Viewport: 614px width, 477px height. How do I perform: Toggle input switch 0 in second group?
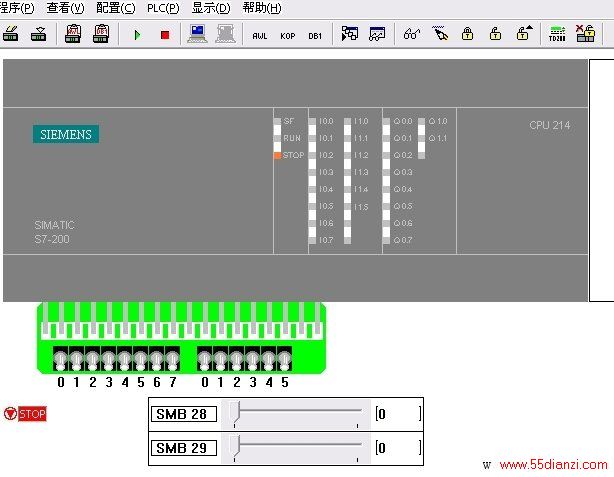(204, 359)
